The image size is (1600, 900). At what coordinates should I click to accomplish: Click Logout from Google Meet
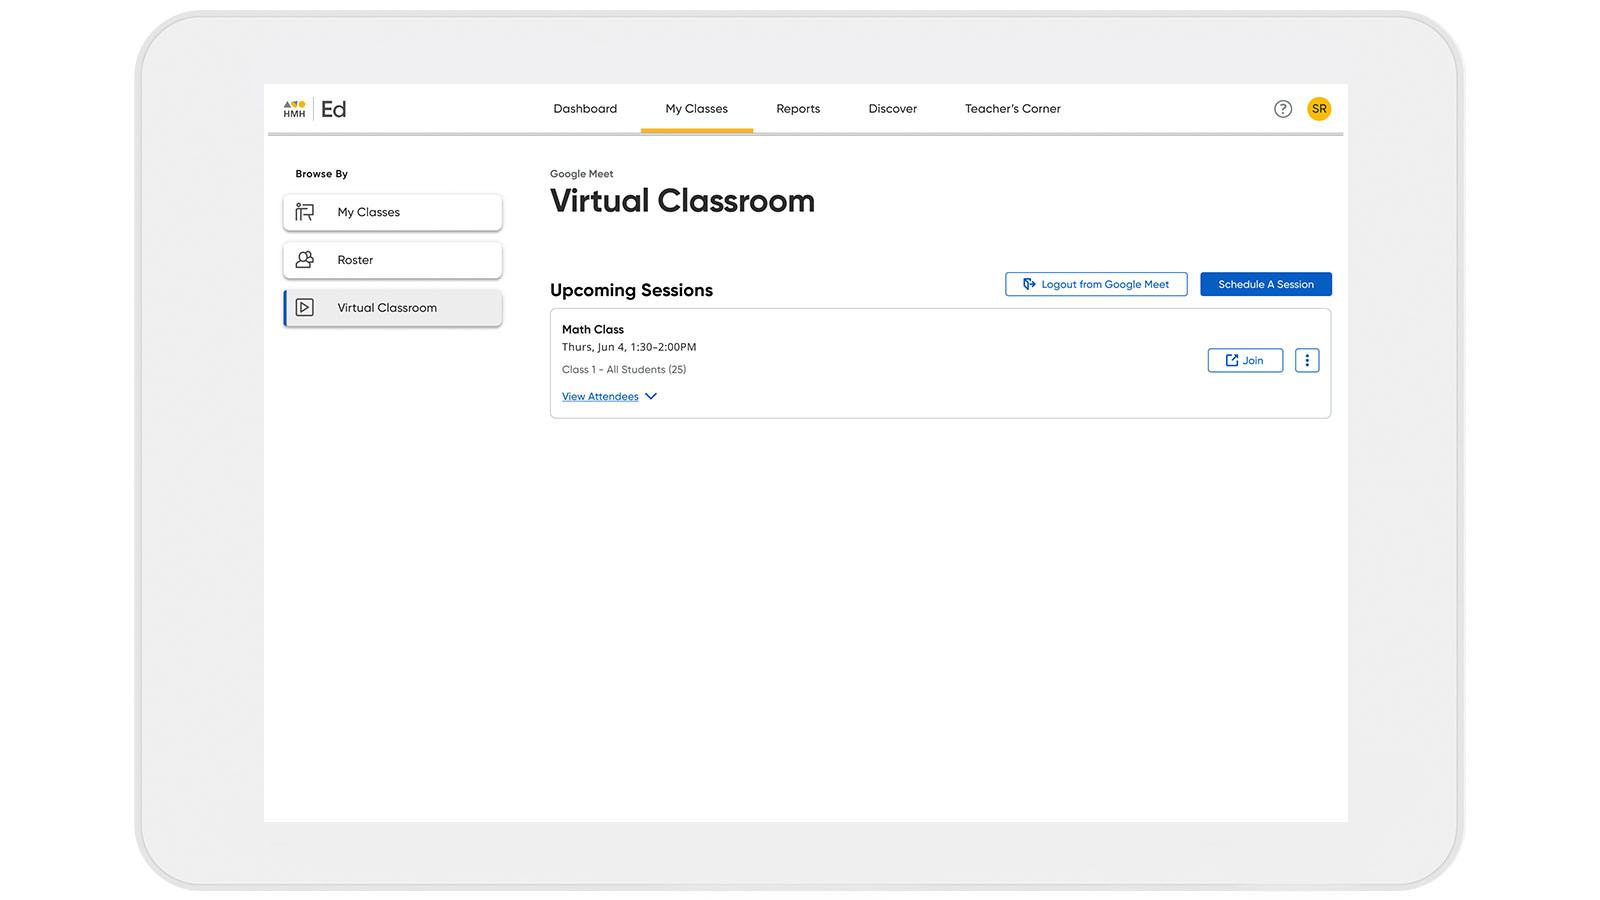[x=1096, y=284]
